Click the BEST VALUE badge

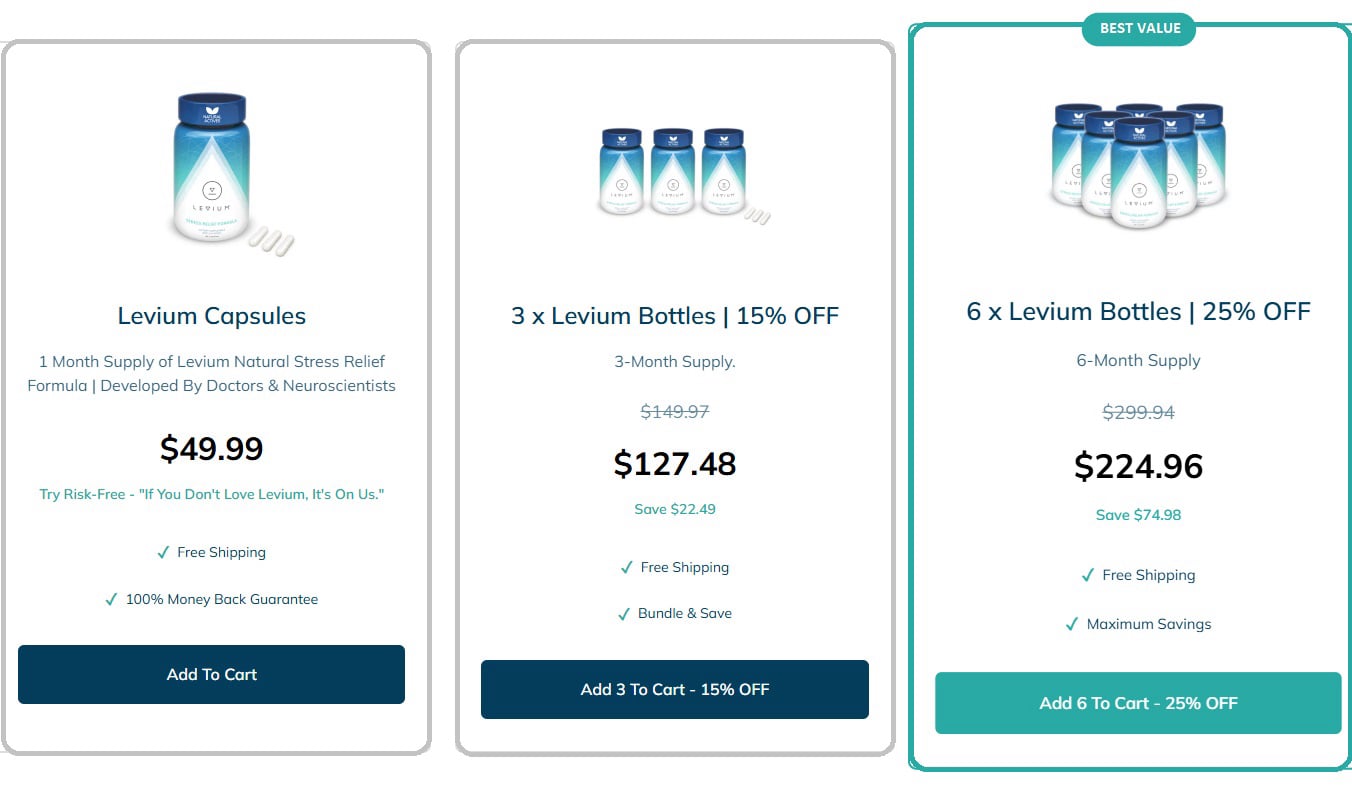pos(1139,28)
